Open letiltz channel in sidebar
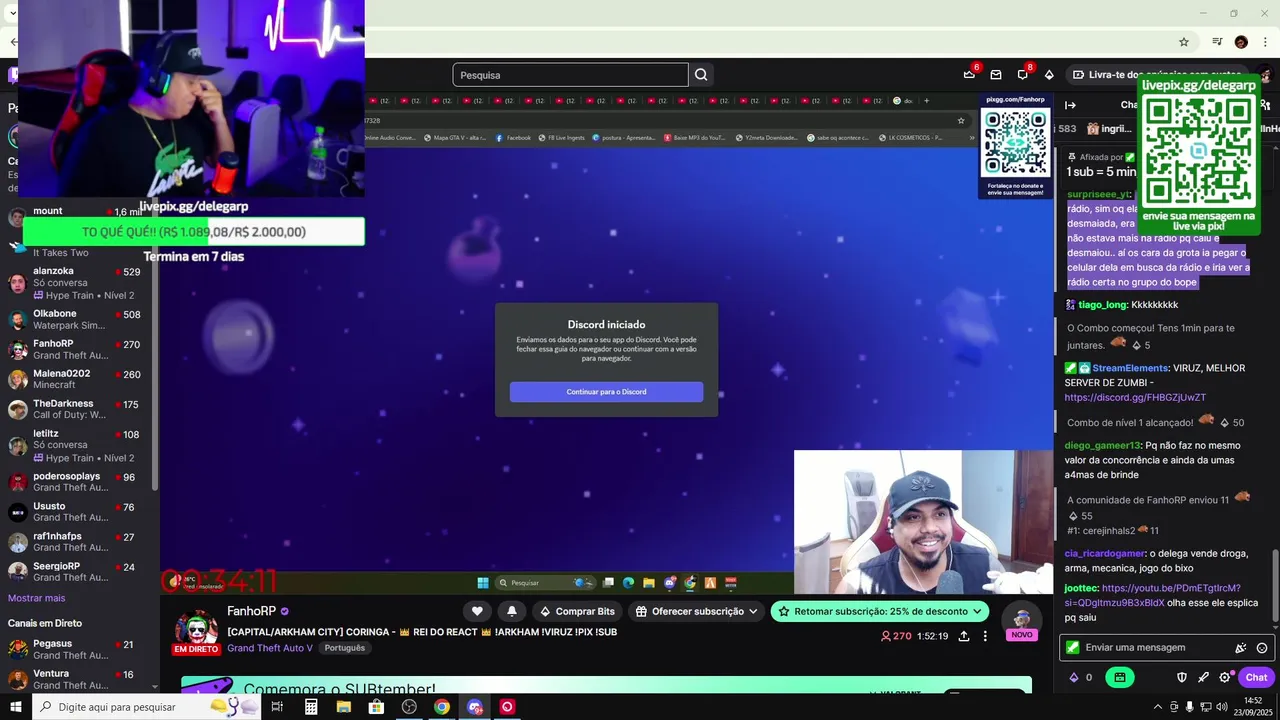The width and height of the screenshot is (1280, 720). (78, 446)
